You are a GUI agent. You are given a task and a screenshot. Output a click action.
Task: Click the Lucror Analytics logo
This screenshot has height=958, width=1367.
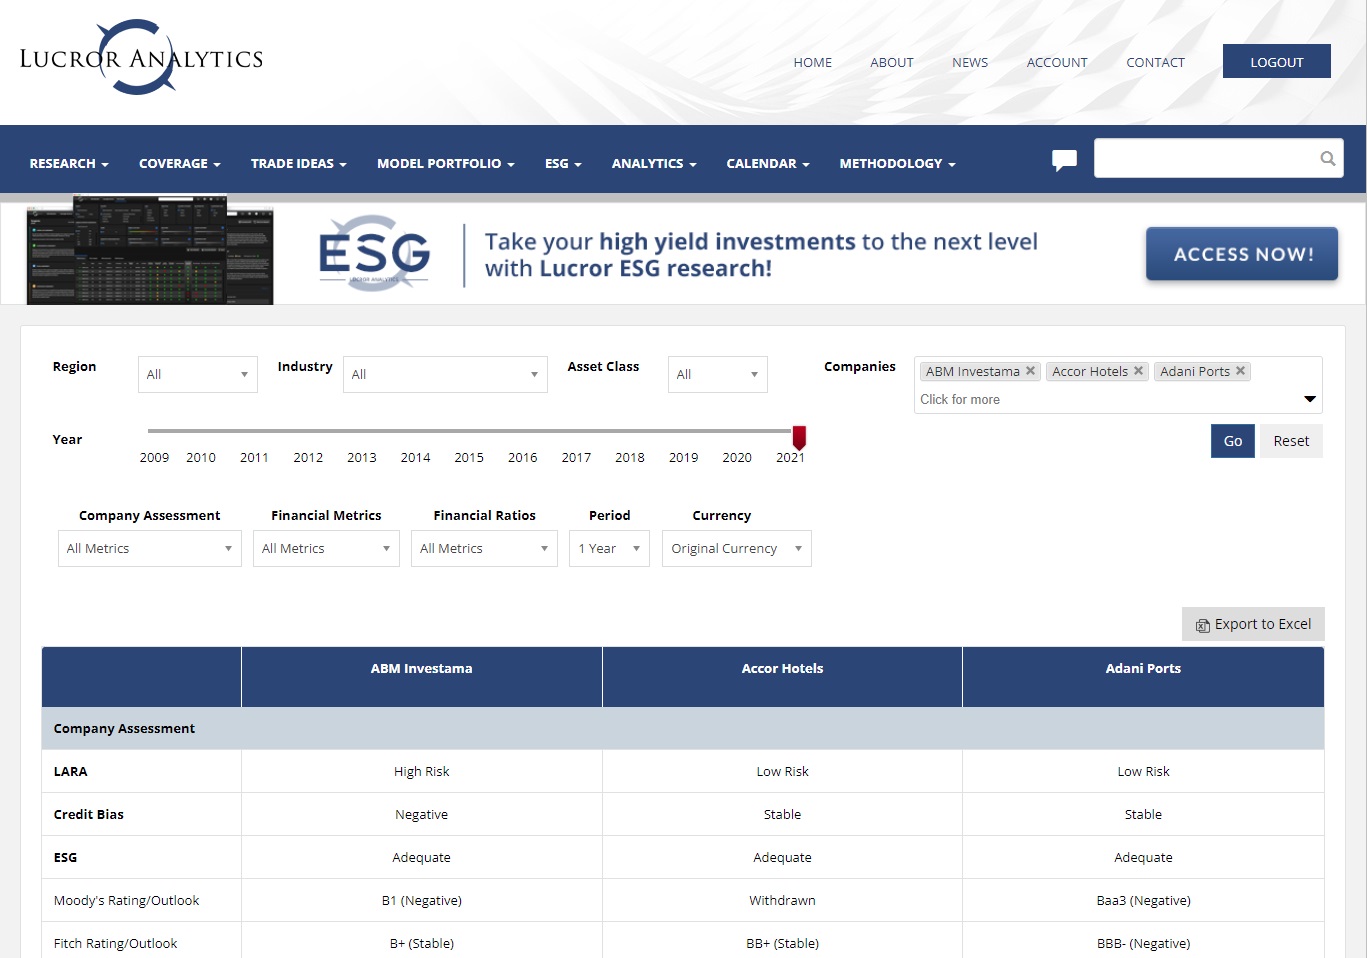141,58
